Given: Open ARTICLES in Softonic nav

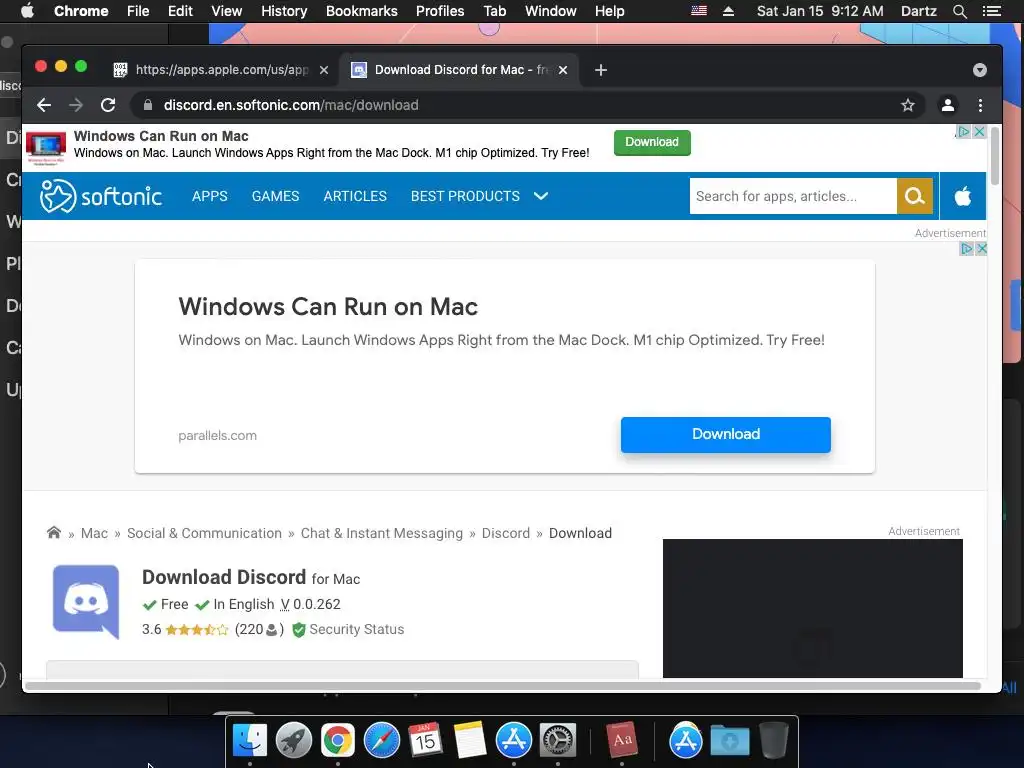Looking at the screenshot, I should (x=355, y=196).
